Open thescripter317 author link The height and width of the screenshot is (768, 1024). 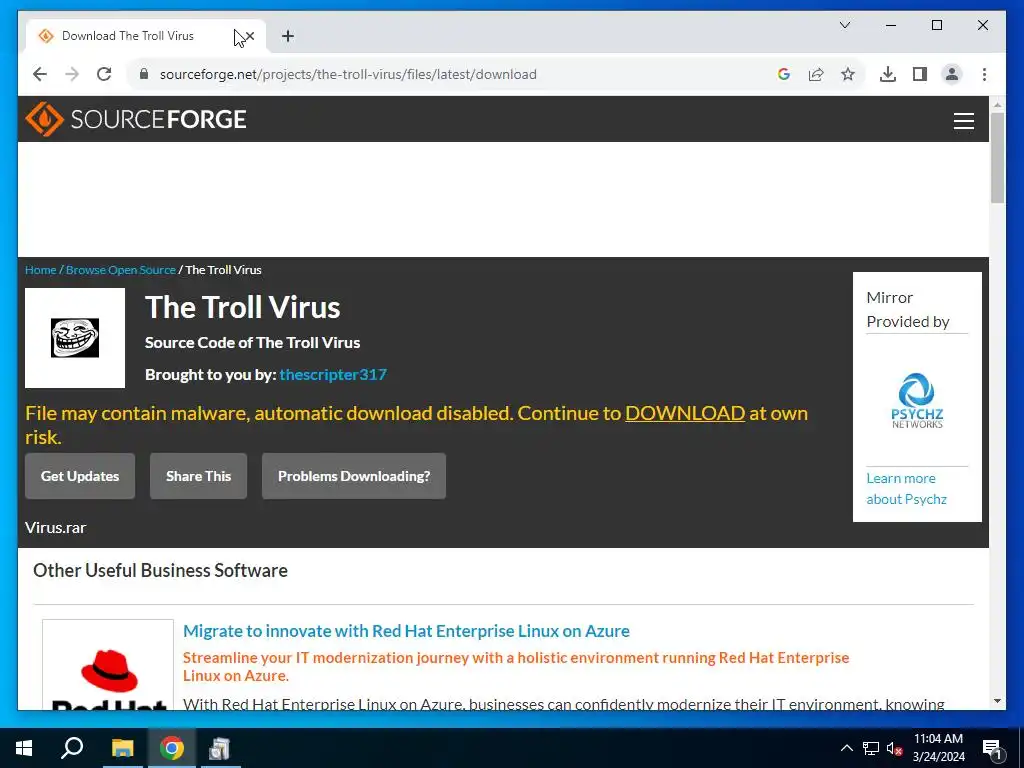(x=333, y=374)
